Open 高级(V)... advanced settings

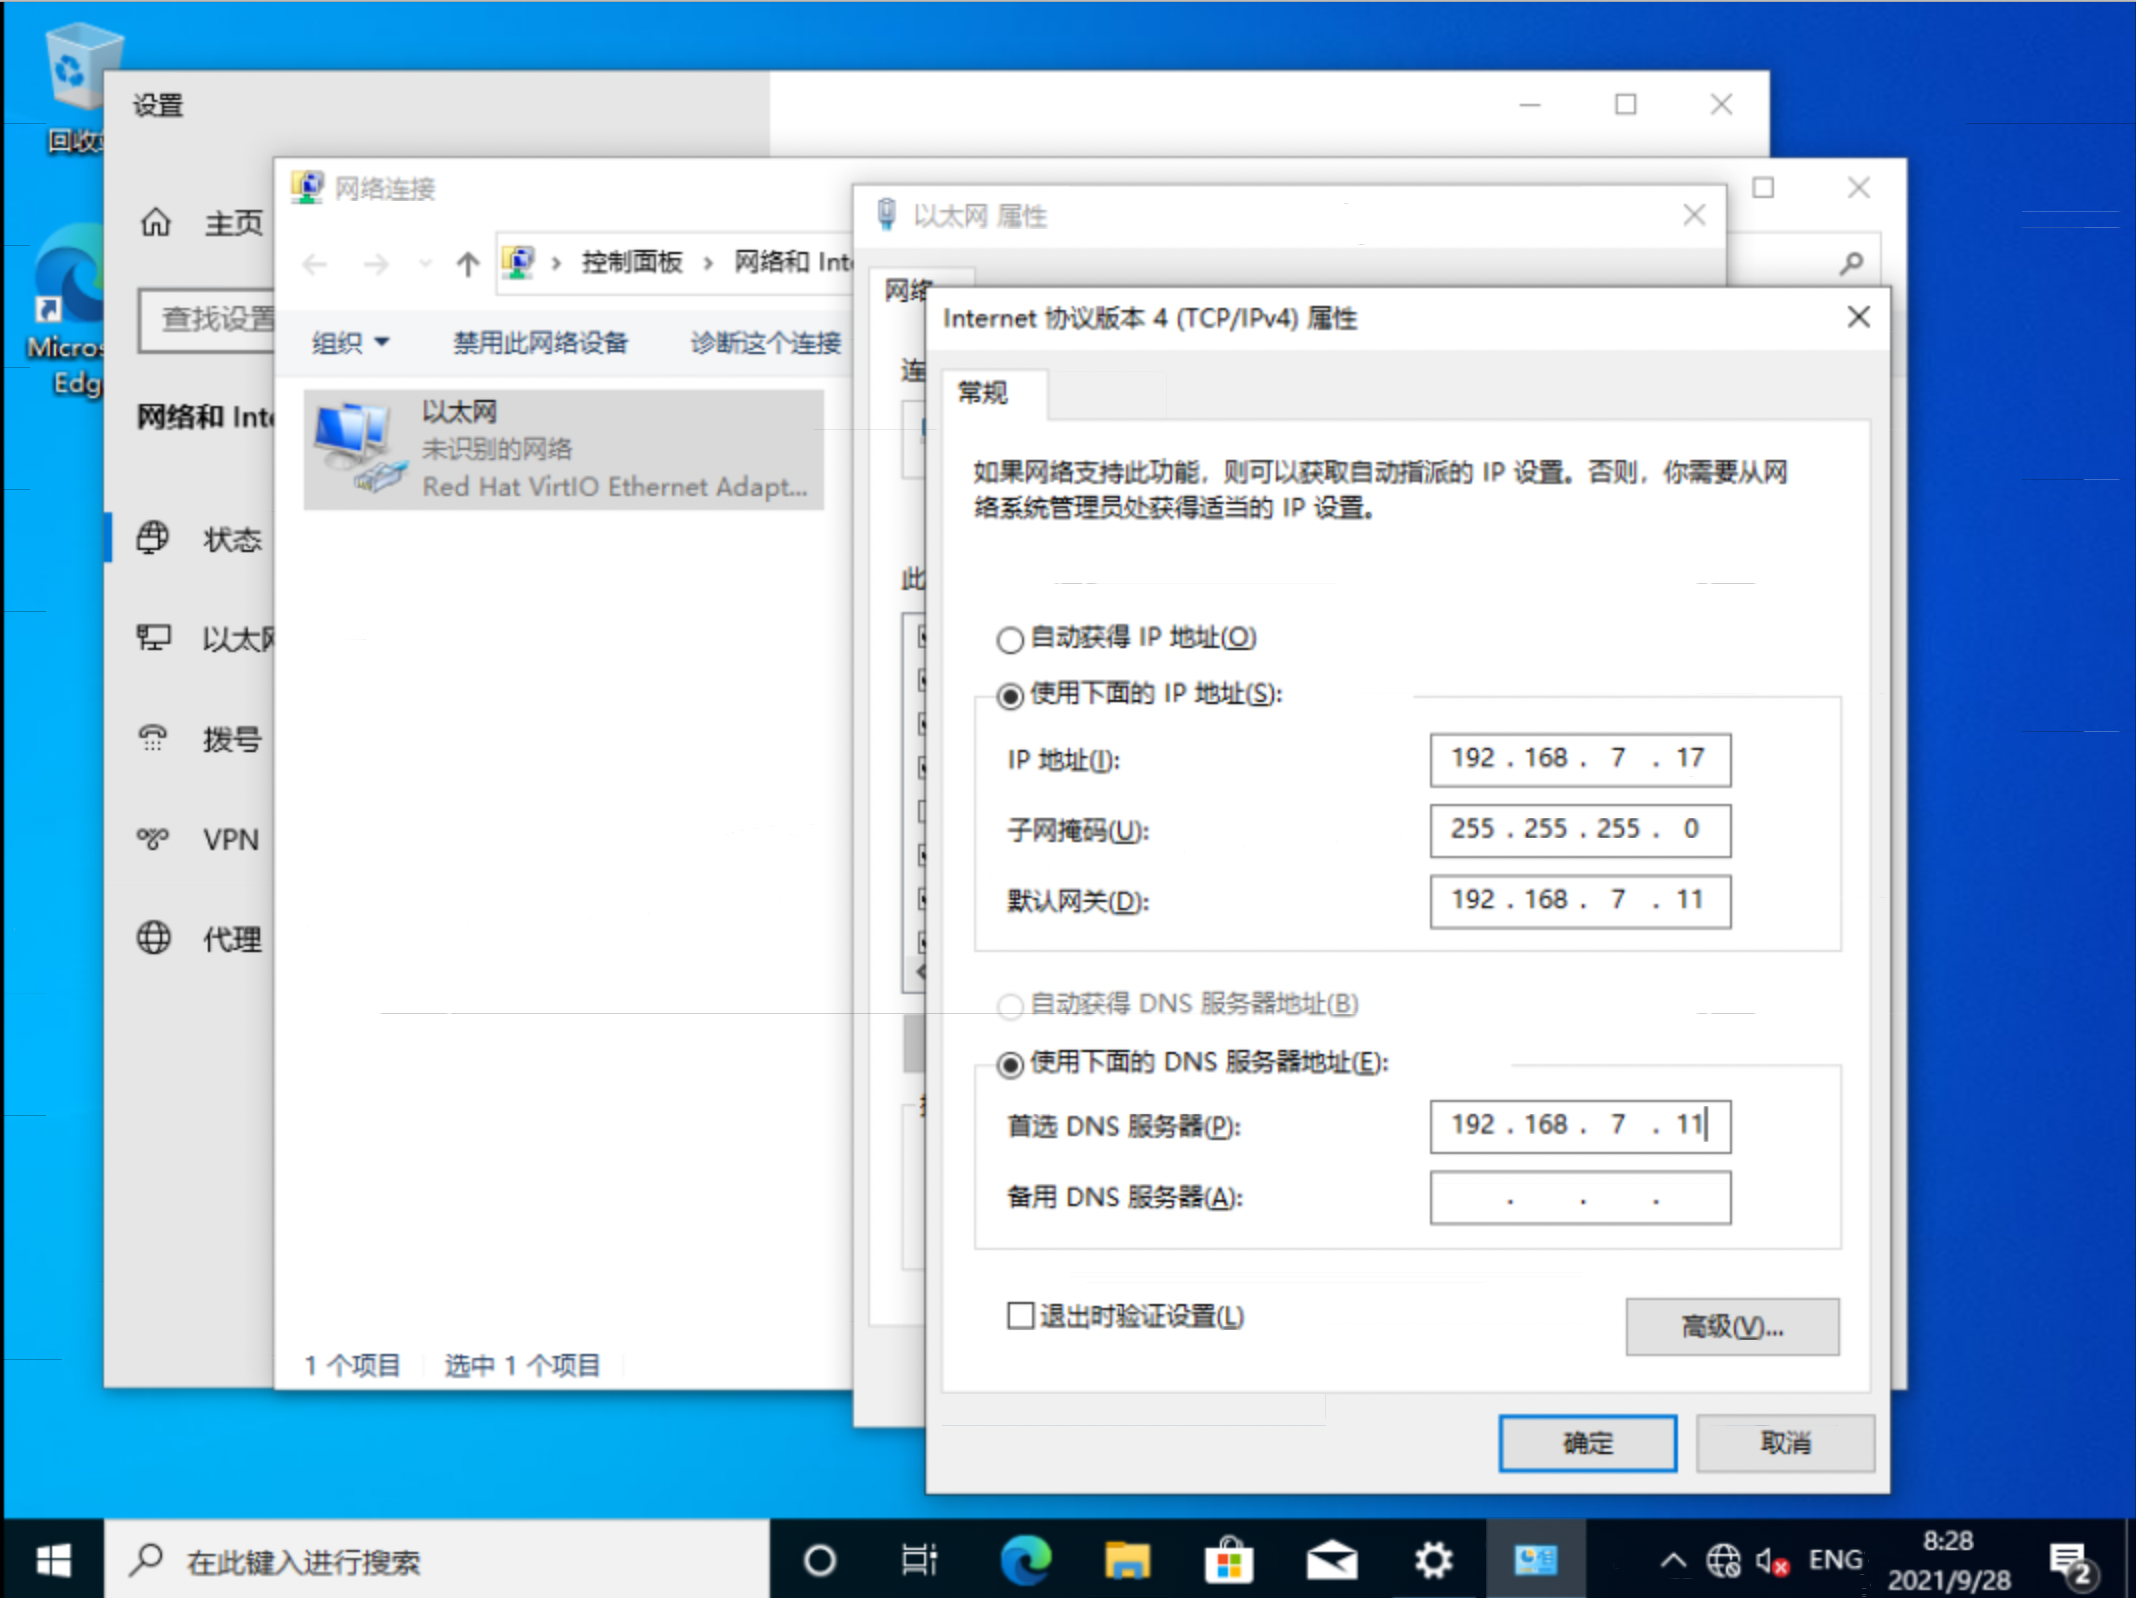click(1731, 1327)
